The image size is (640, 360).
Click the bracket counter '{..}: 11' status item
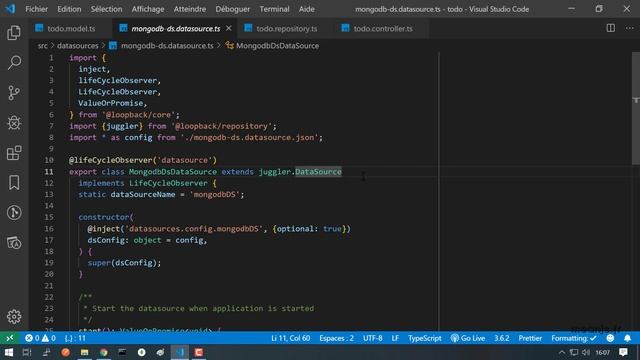tap(75, 338)
